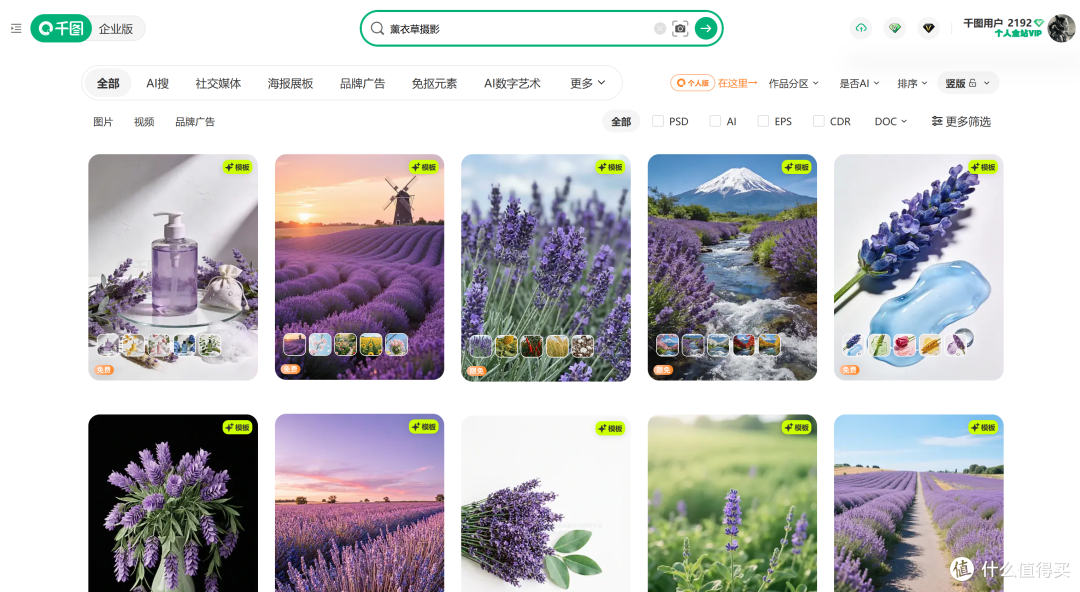The width and height of the screenshot is (1080, 592).
Task: Check the CDR format checkbox
Action: tap(818, 121)
